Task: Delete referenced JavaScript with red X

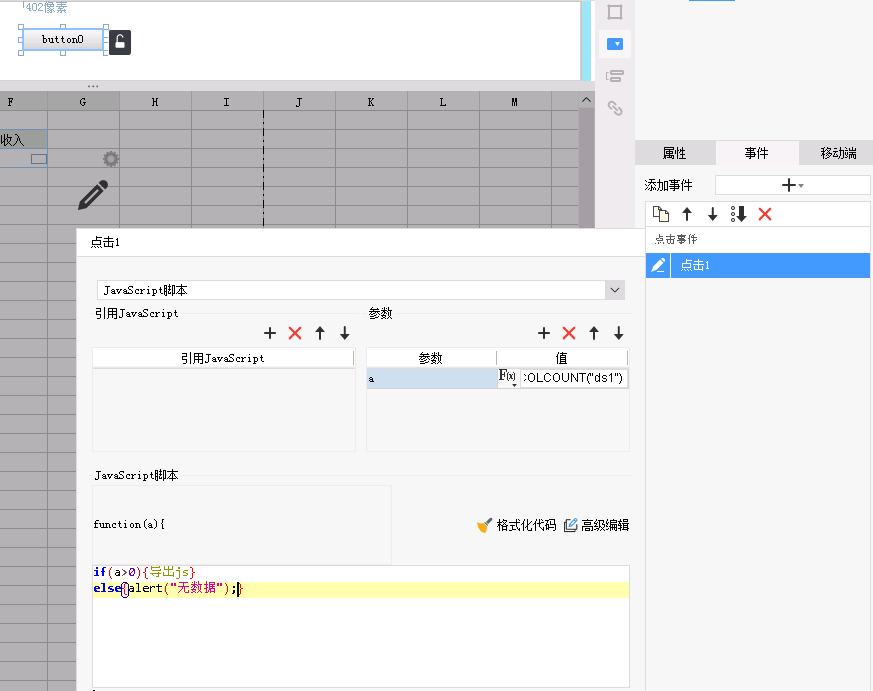Action: pyautogui.click(x=295, y=333)
